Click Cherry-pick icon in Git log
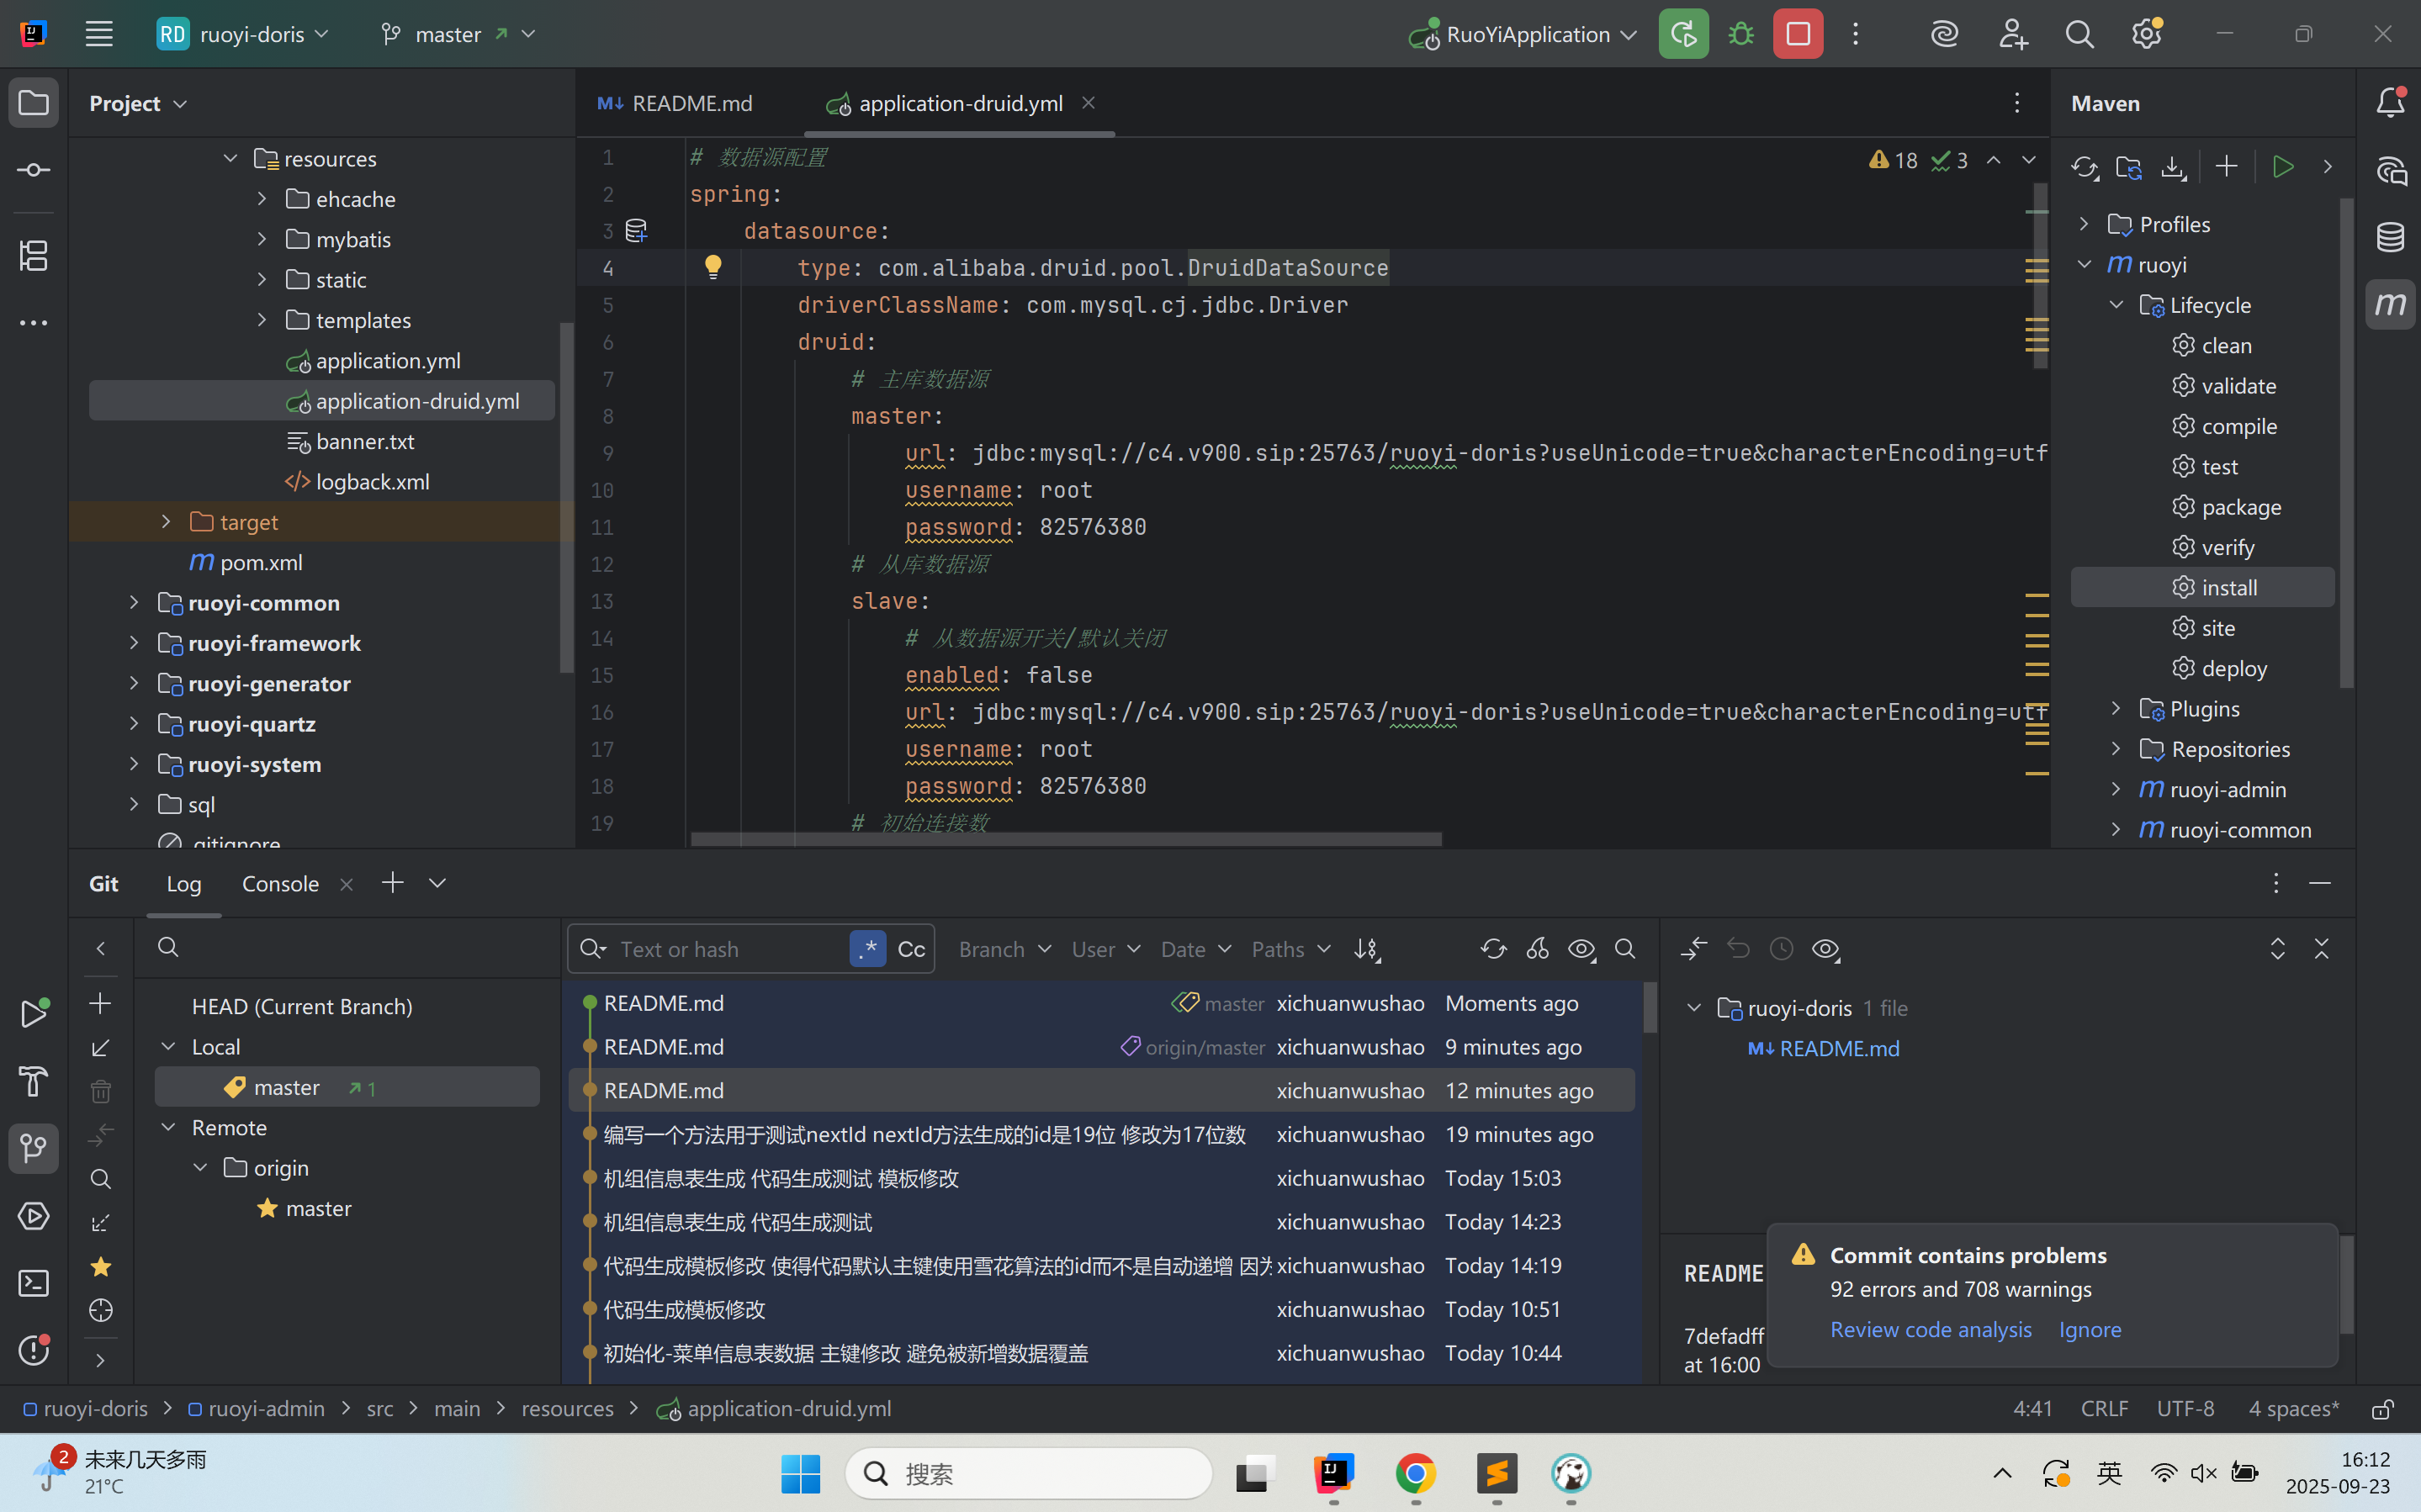2421x1512 pixels. tap(1537, 949)
